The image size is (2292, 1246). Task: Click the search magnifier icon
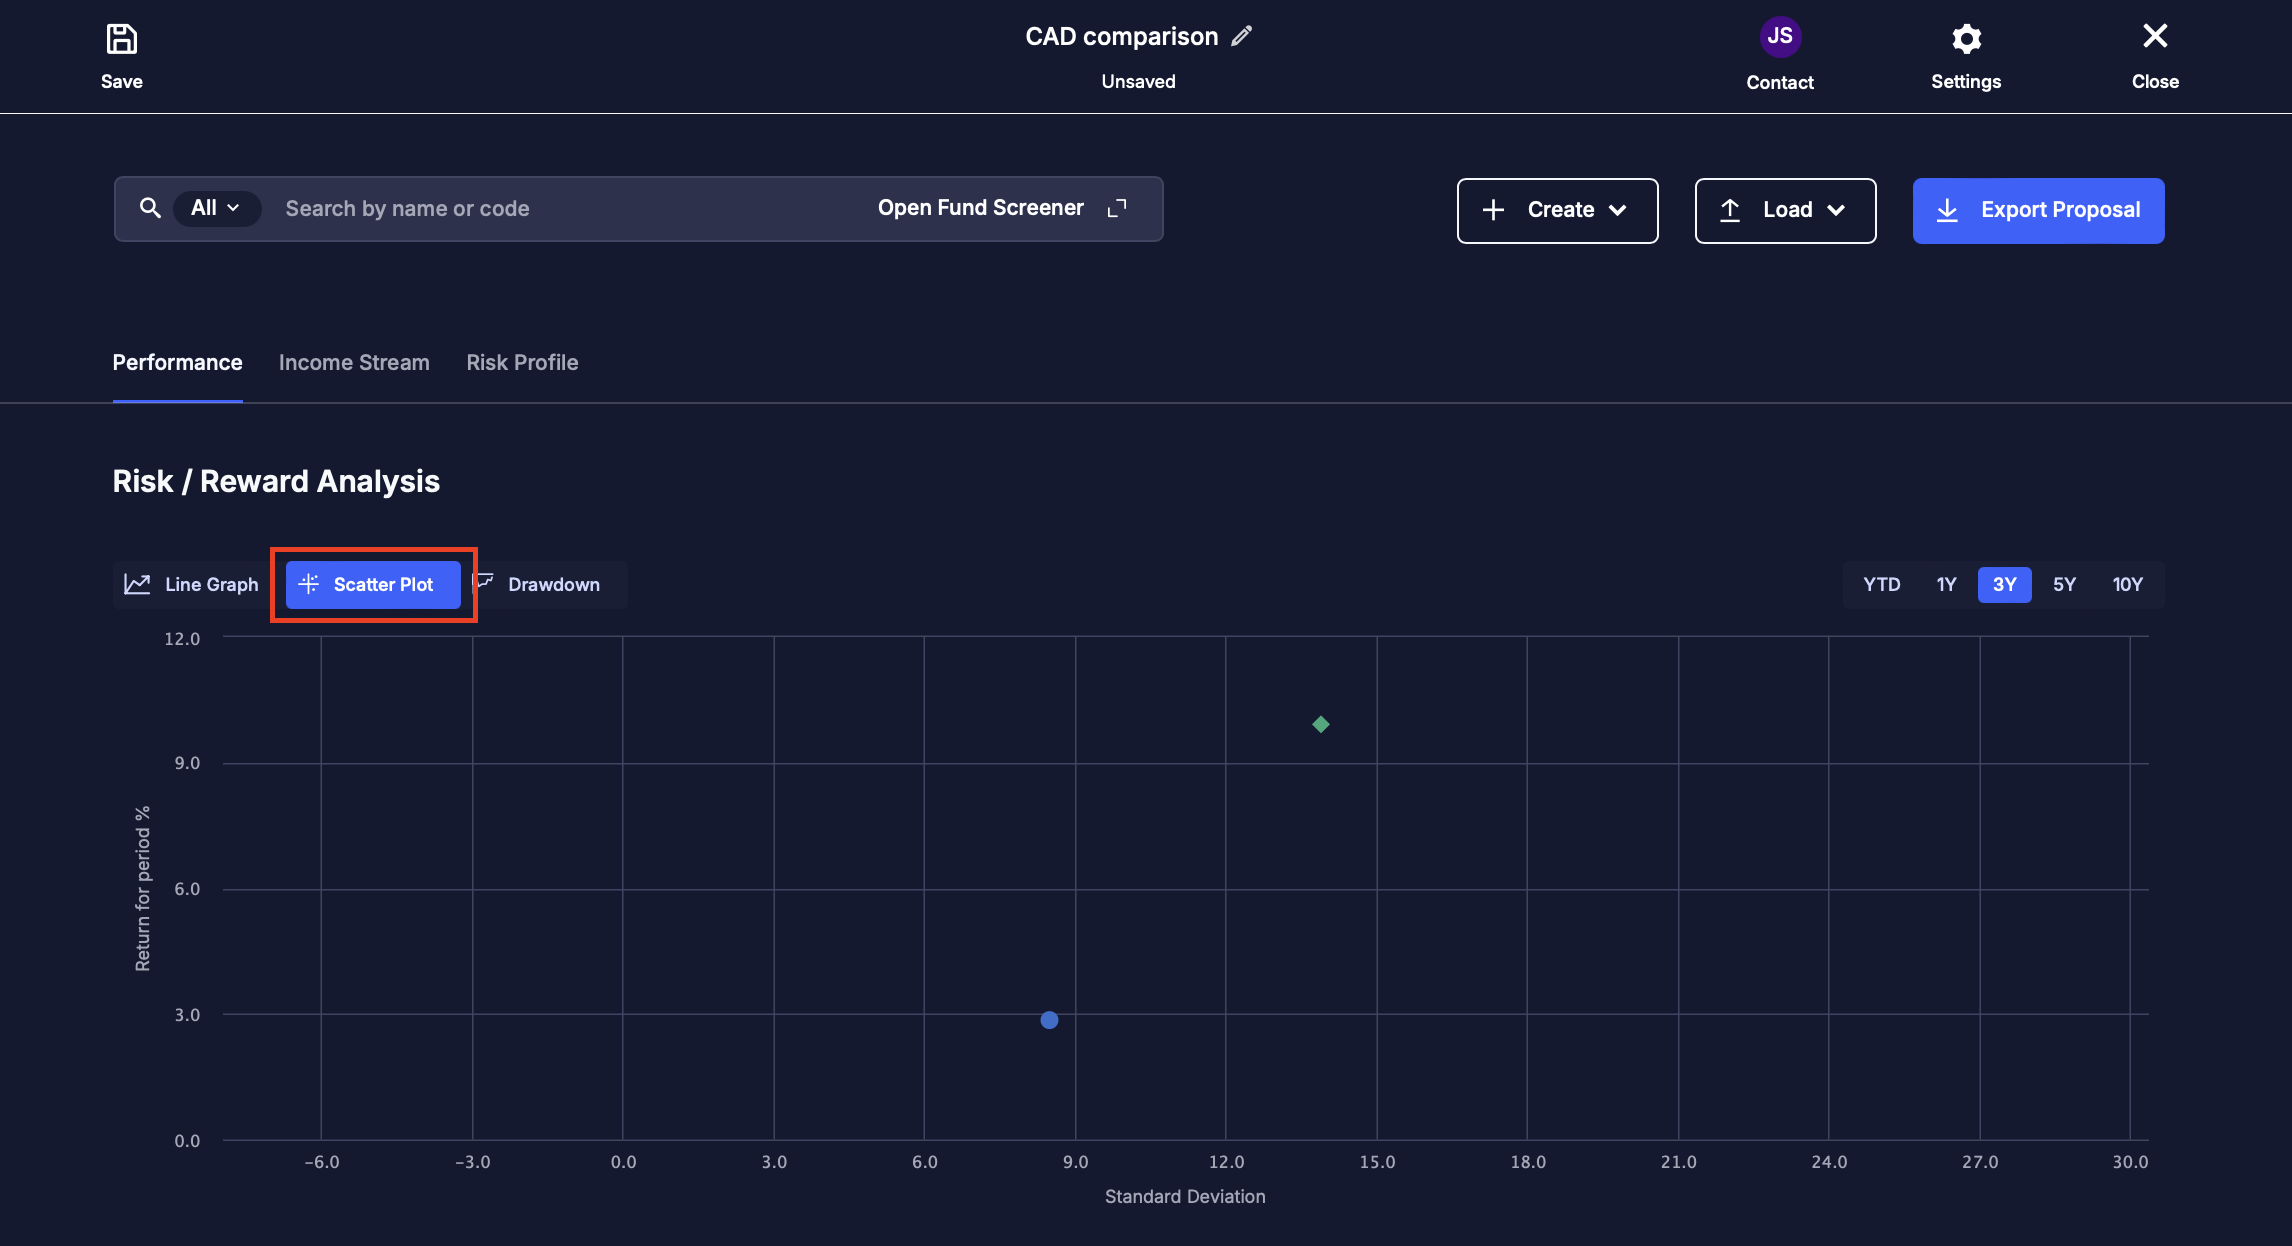(x=150, y=208)
